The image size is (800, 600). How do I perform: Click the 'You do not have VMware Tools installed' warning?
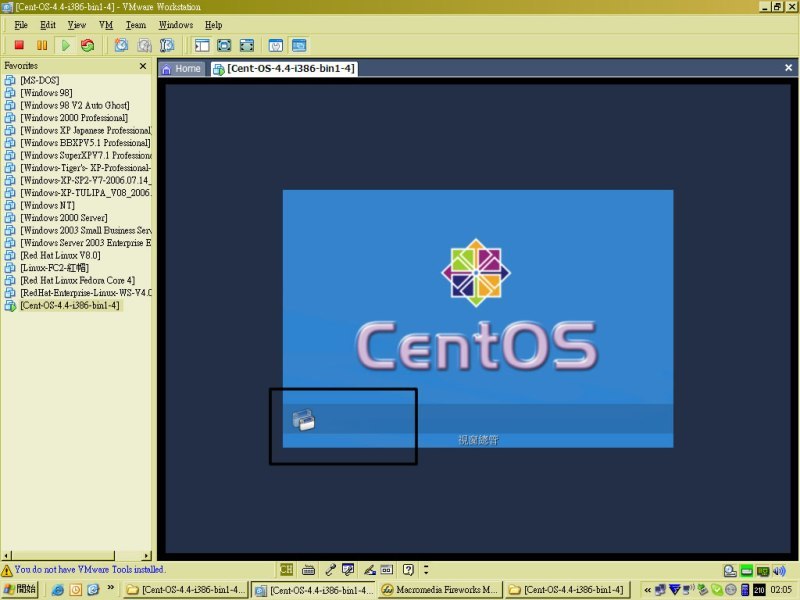83,569
